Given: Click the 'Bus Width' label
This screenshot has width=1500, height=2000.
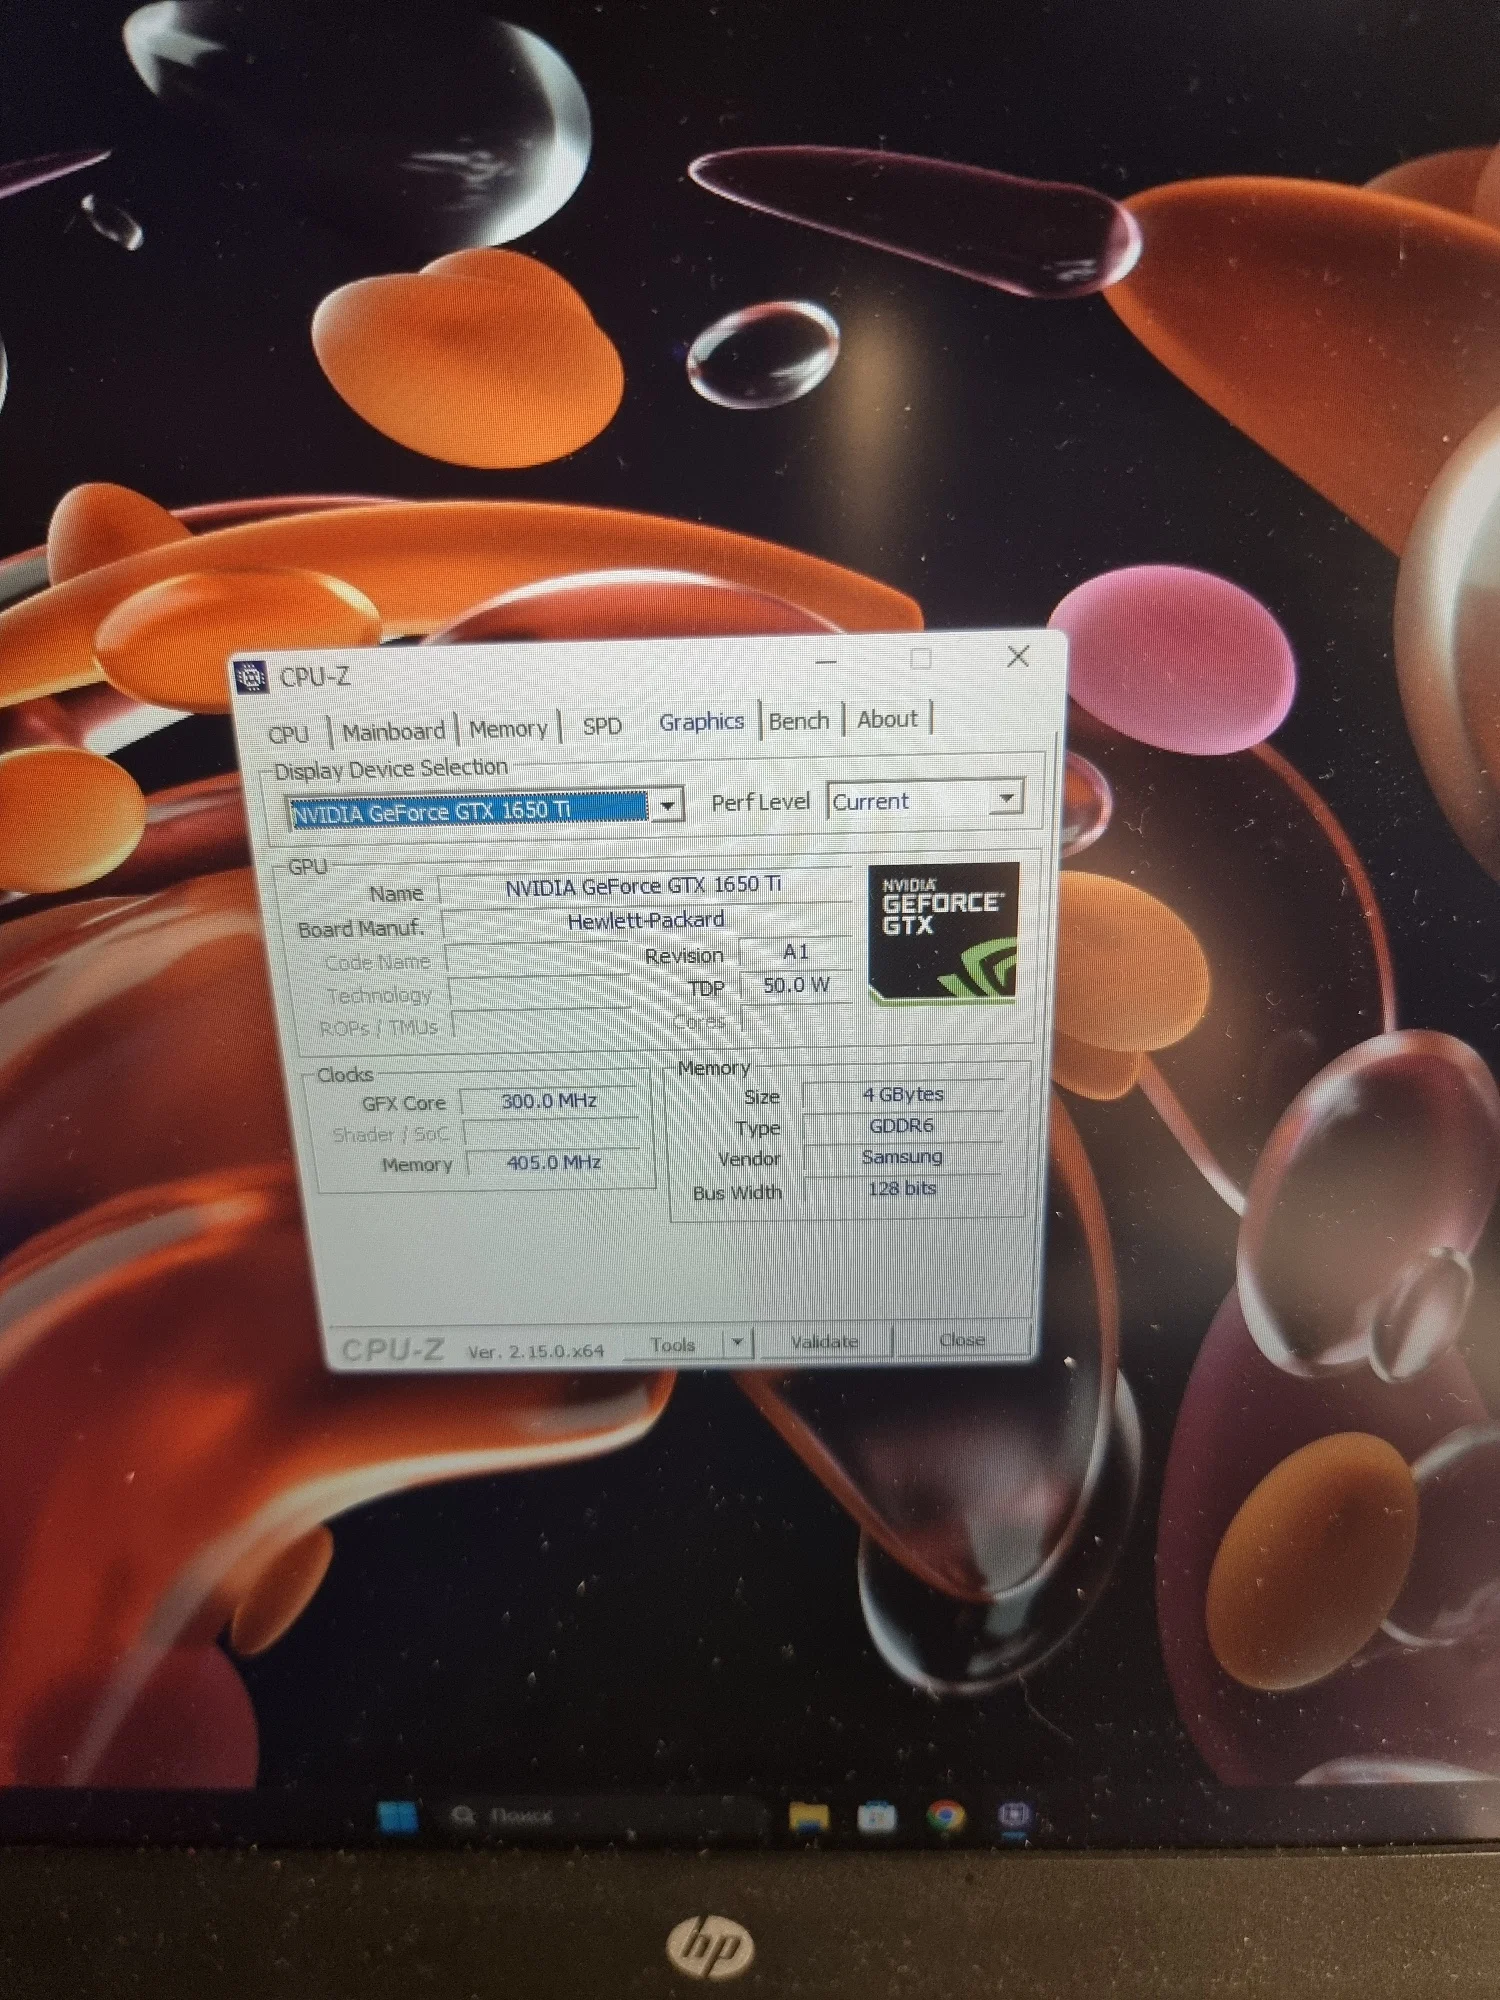Looking at the screenshot, I should coord(737,1192).
